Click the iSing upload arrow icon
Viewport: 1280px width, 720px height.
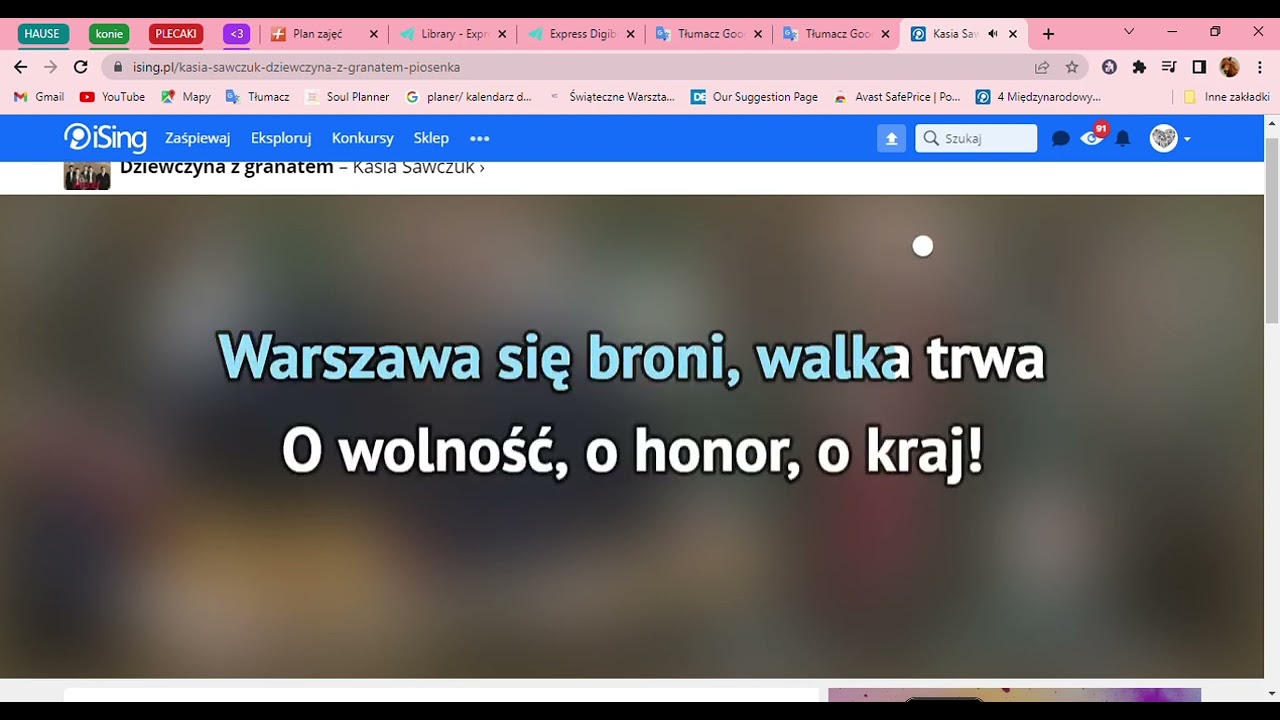coord(891,138)
